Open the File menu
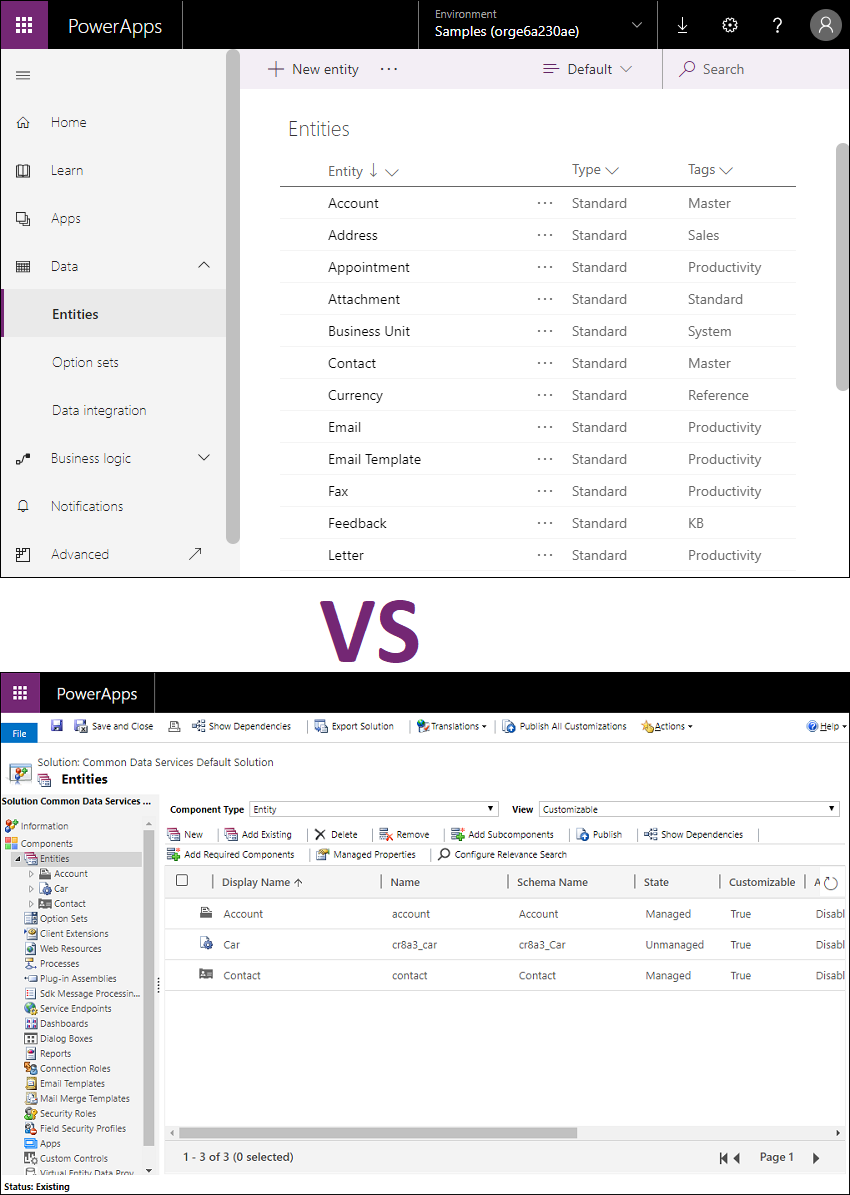Screen dimensions: 850x1195 19,732
